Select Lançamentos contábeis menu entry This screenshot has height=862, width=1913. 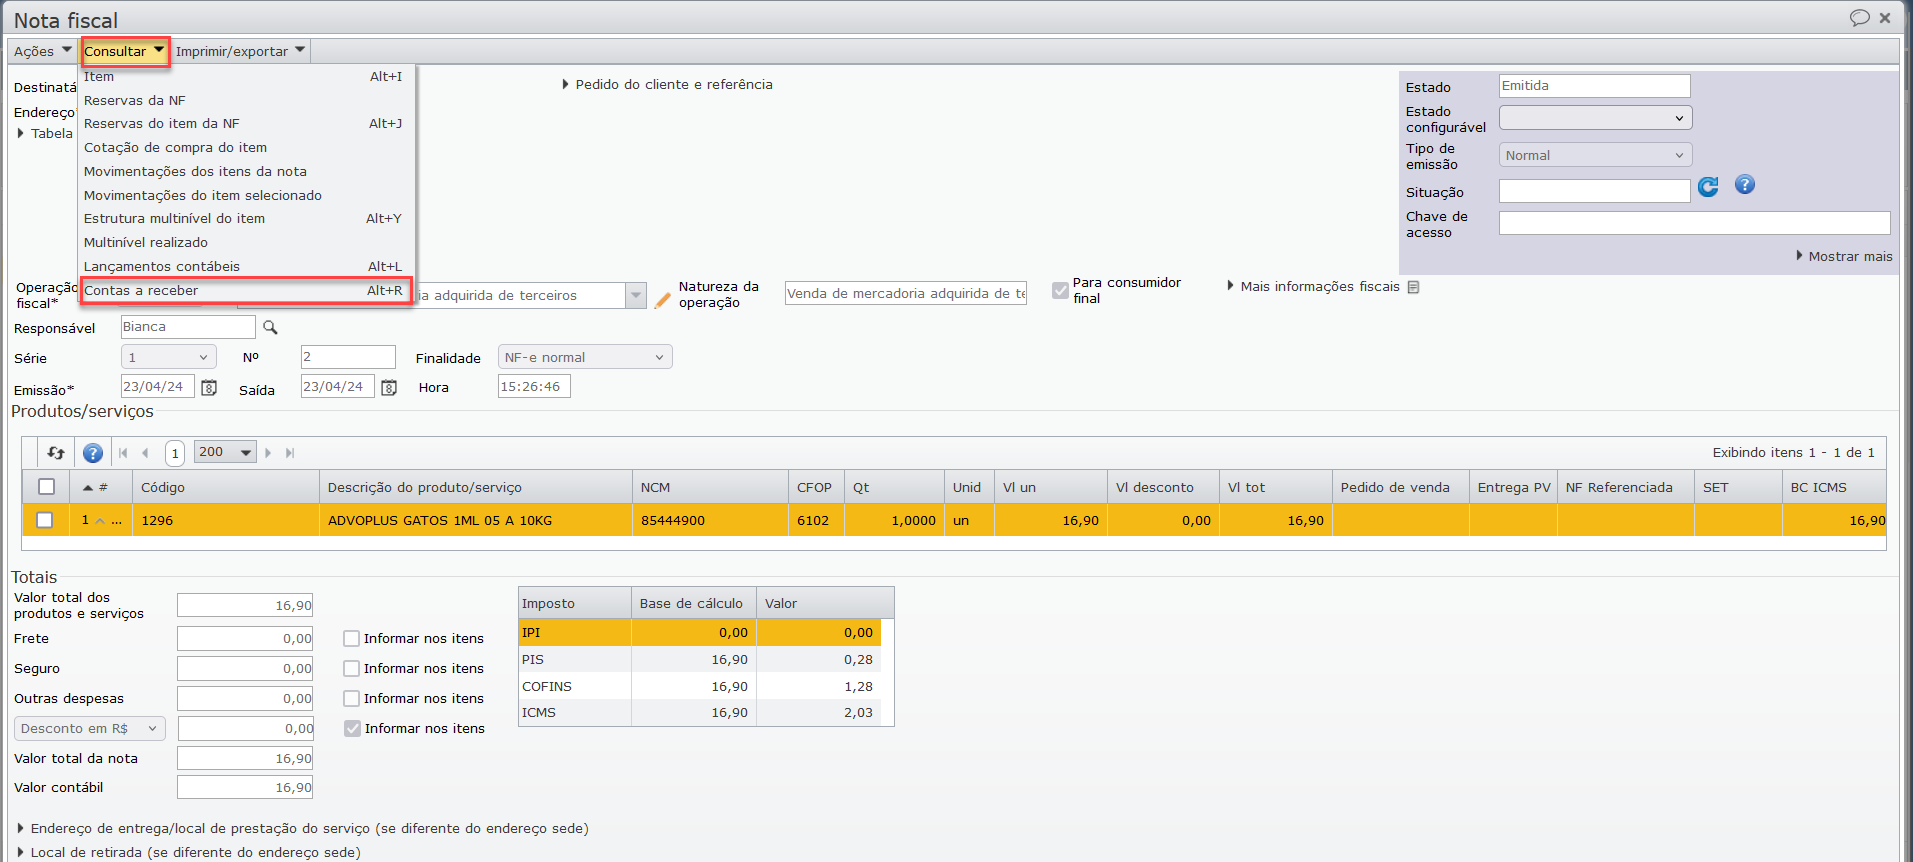click(246, 267)
